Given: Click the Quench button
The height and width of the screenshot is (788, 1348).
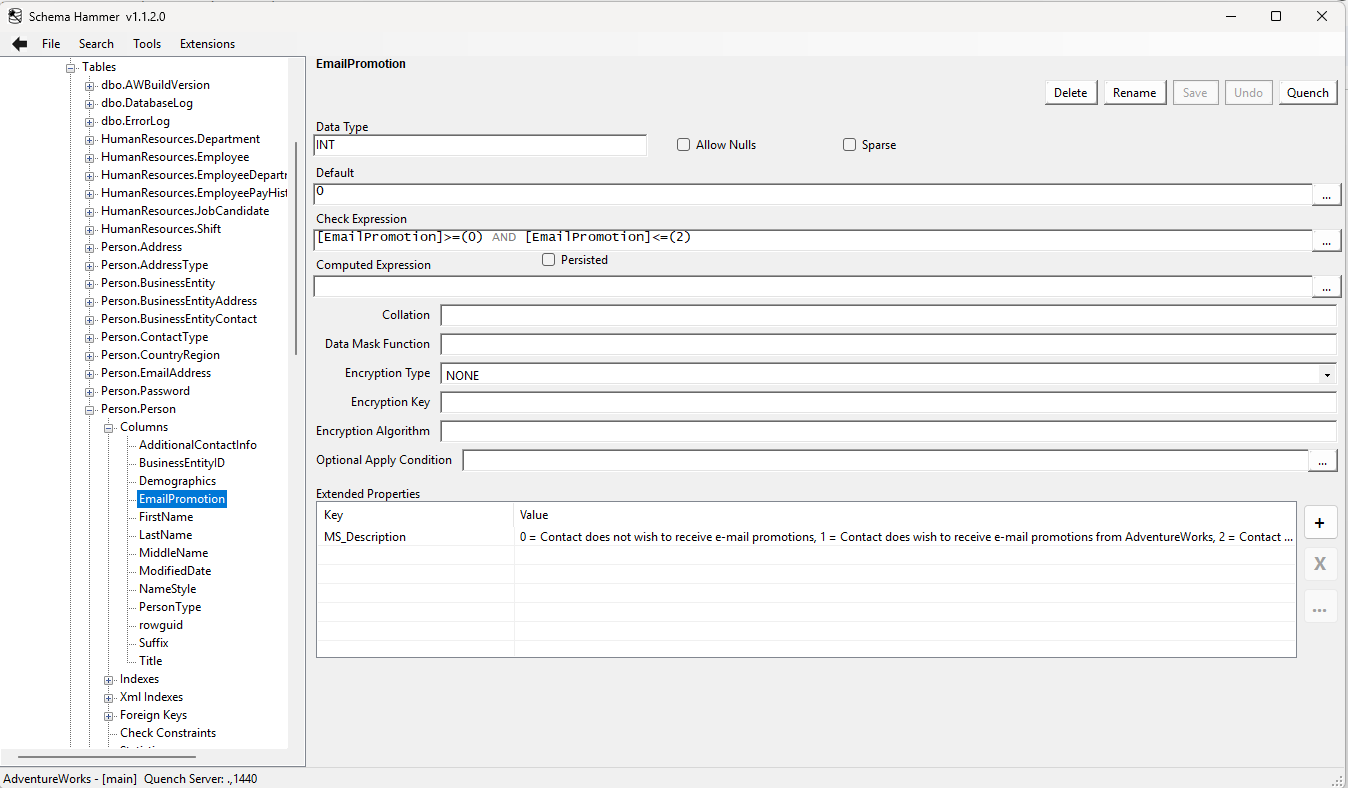Looking at the screenshot, I should pos(1307,92).
